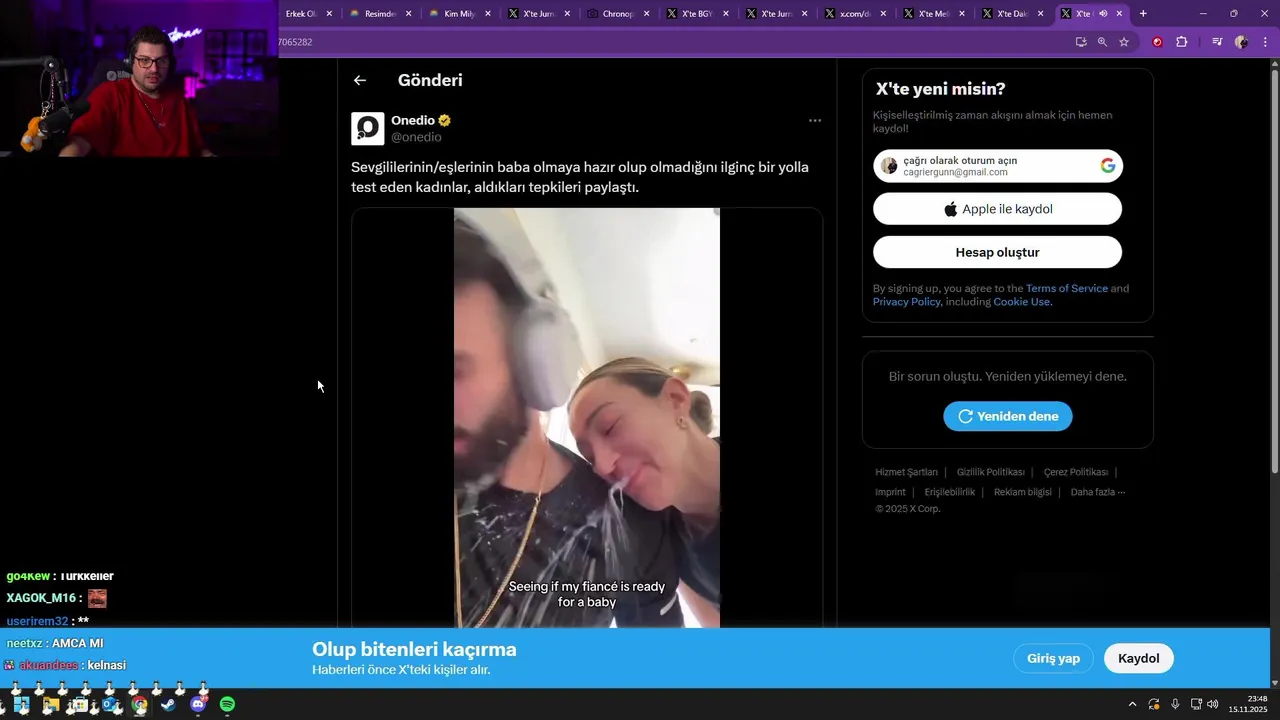The height and width of the screenshot is (720, 1280).
Task: Open Outlook from the taskbar
Action: [x=109, y=705]
